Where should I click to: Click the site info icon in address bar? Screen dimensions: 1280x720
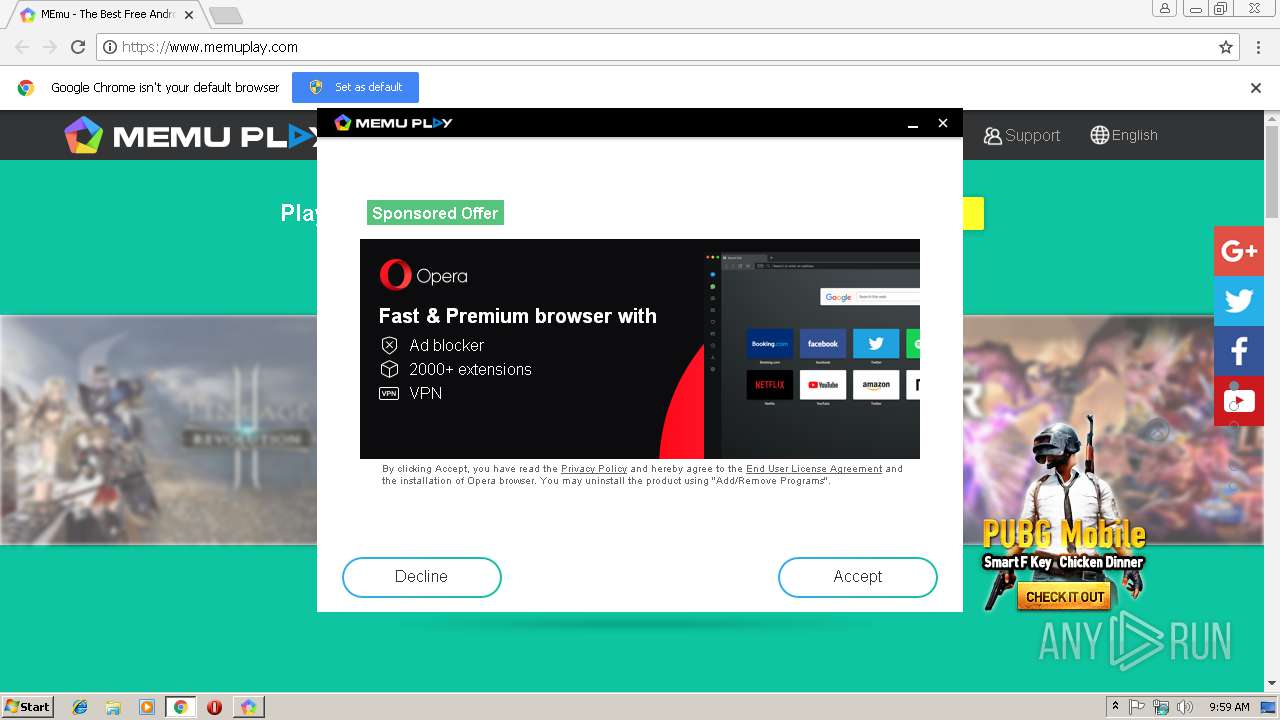point(111,47)
